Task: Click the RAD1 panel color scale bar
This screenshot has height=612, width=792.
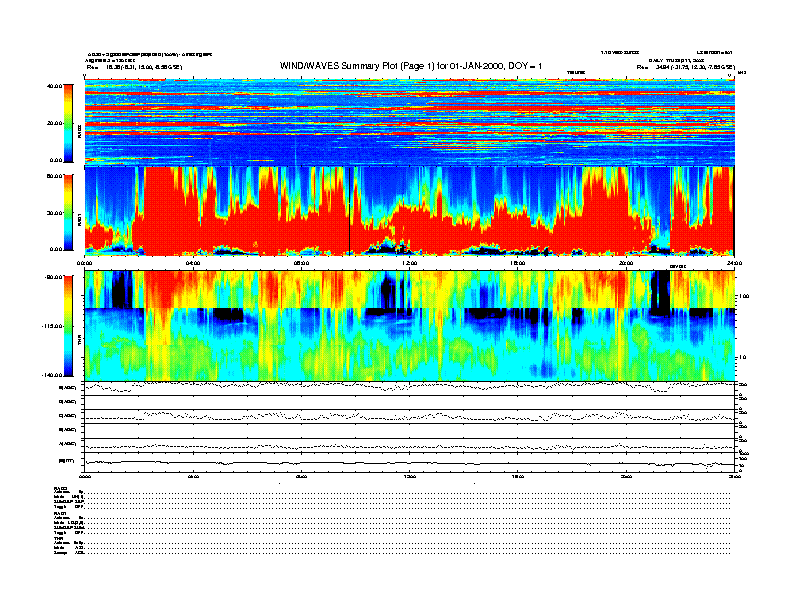Action: [x=68, y=213]
